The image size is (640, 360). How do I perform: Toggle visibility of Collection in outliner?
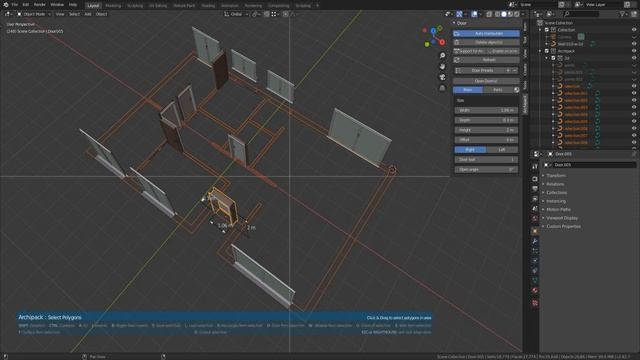[x=634, y=30]
